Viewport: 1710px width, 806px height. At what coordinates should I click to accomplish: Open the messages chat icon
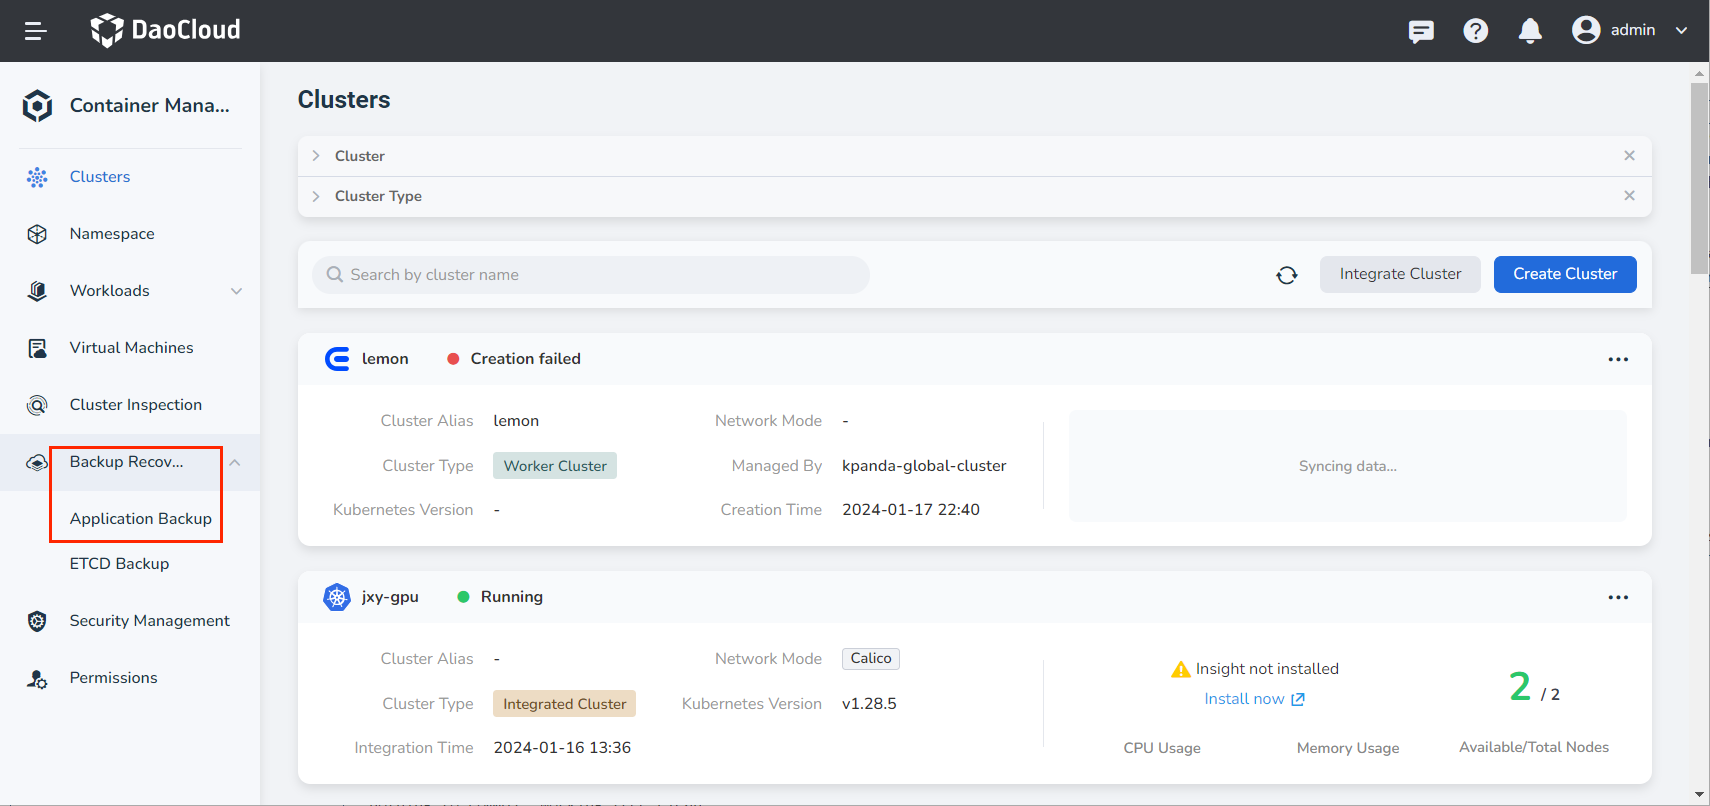tap(1420, 31)
